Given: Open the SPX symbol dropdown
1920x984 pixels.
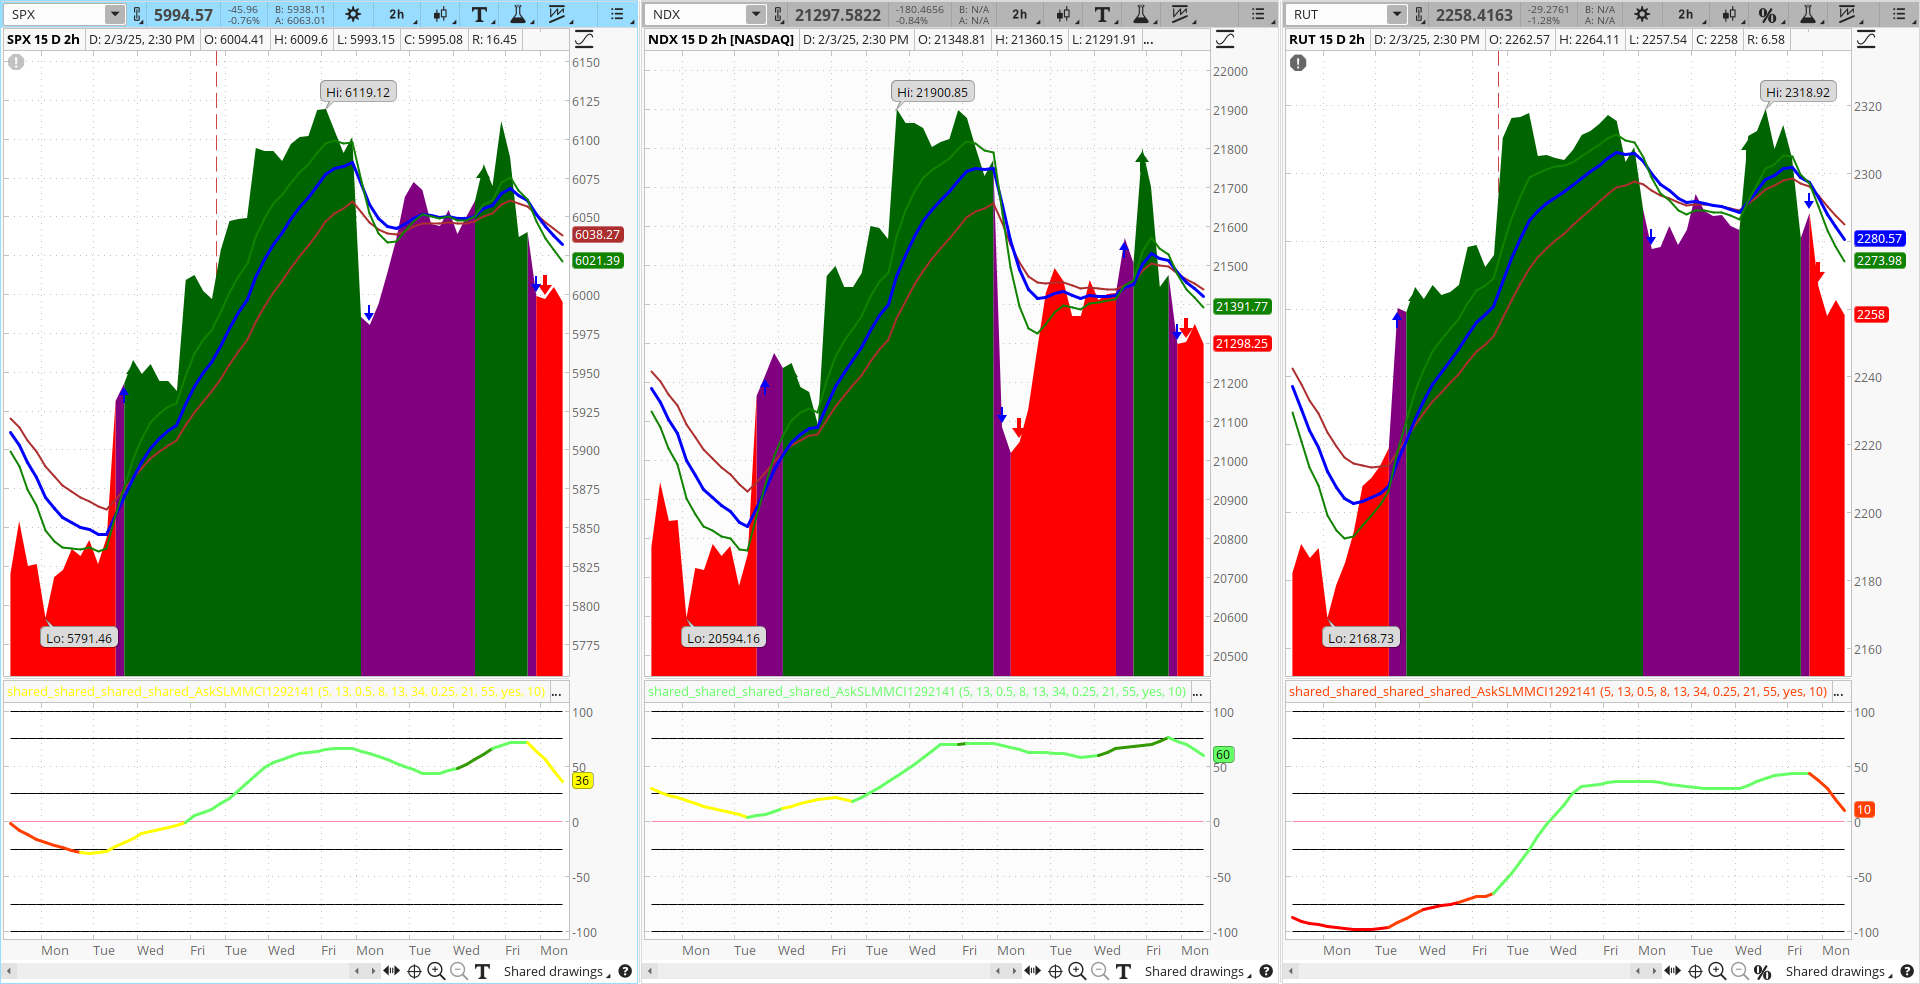Looking at the screenshot, I should (116, 14).
